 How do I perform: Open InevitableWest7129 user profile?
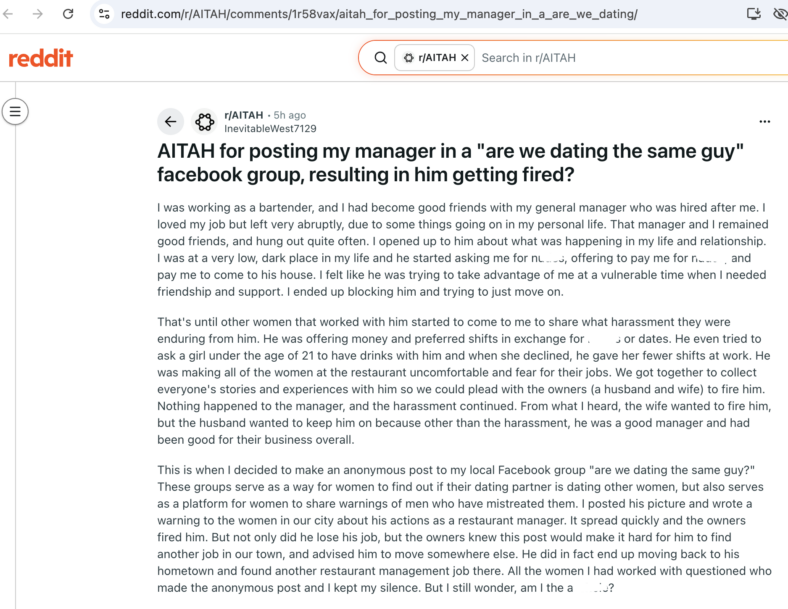pos(270,129)
